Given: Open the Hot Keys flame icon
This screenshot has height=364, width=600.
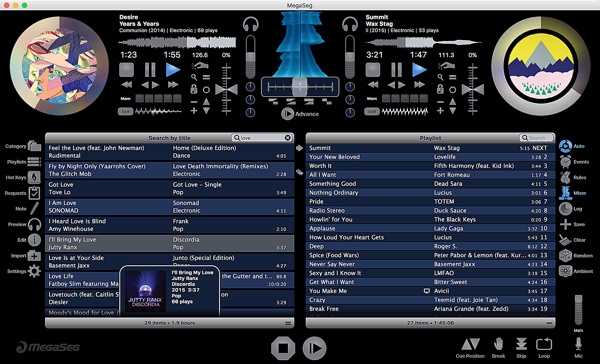Looking at the screenshot, I should click(34, 177).
